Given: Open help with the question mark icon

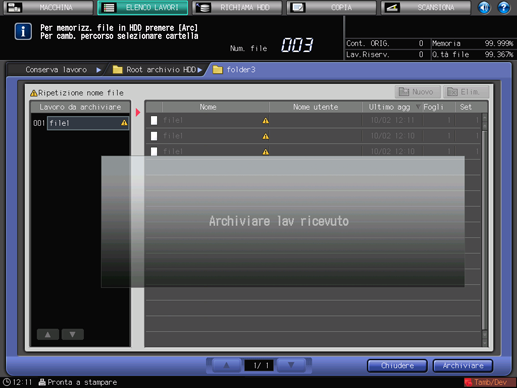Looking at the screenshot, I should click(504, 7).
